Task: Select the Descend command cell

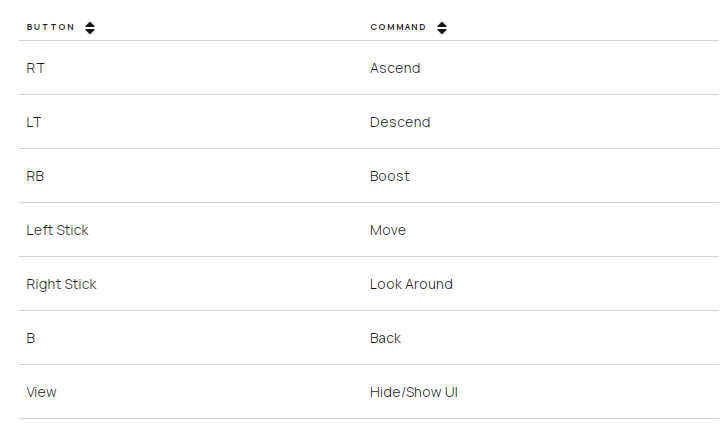Action: click(x=400, y=122)
